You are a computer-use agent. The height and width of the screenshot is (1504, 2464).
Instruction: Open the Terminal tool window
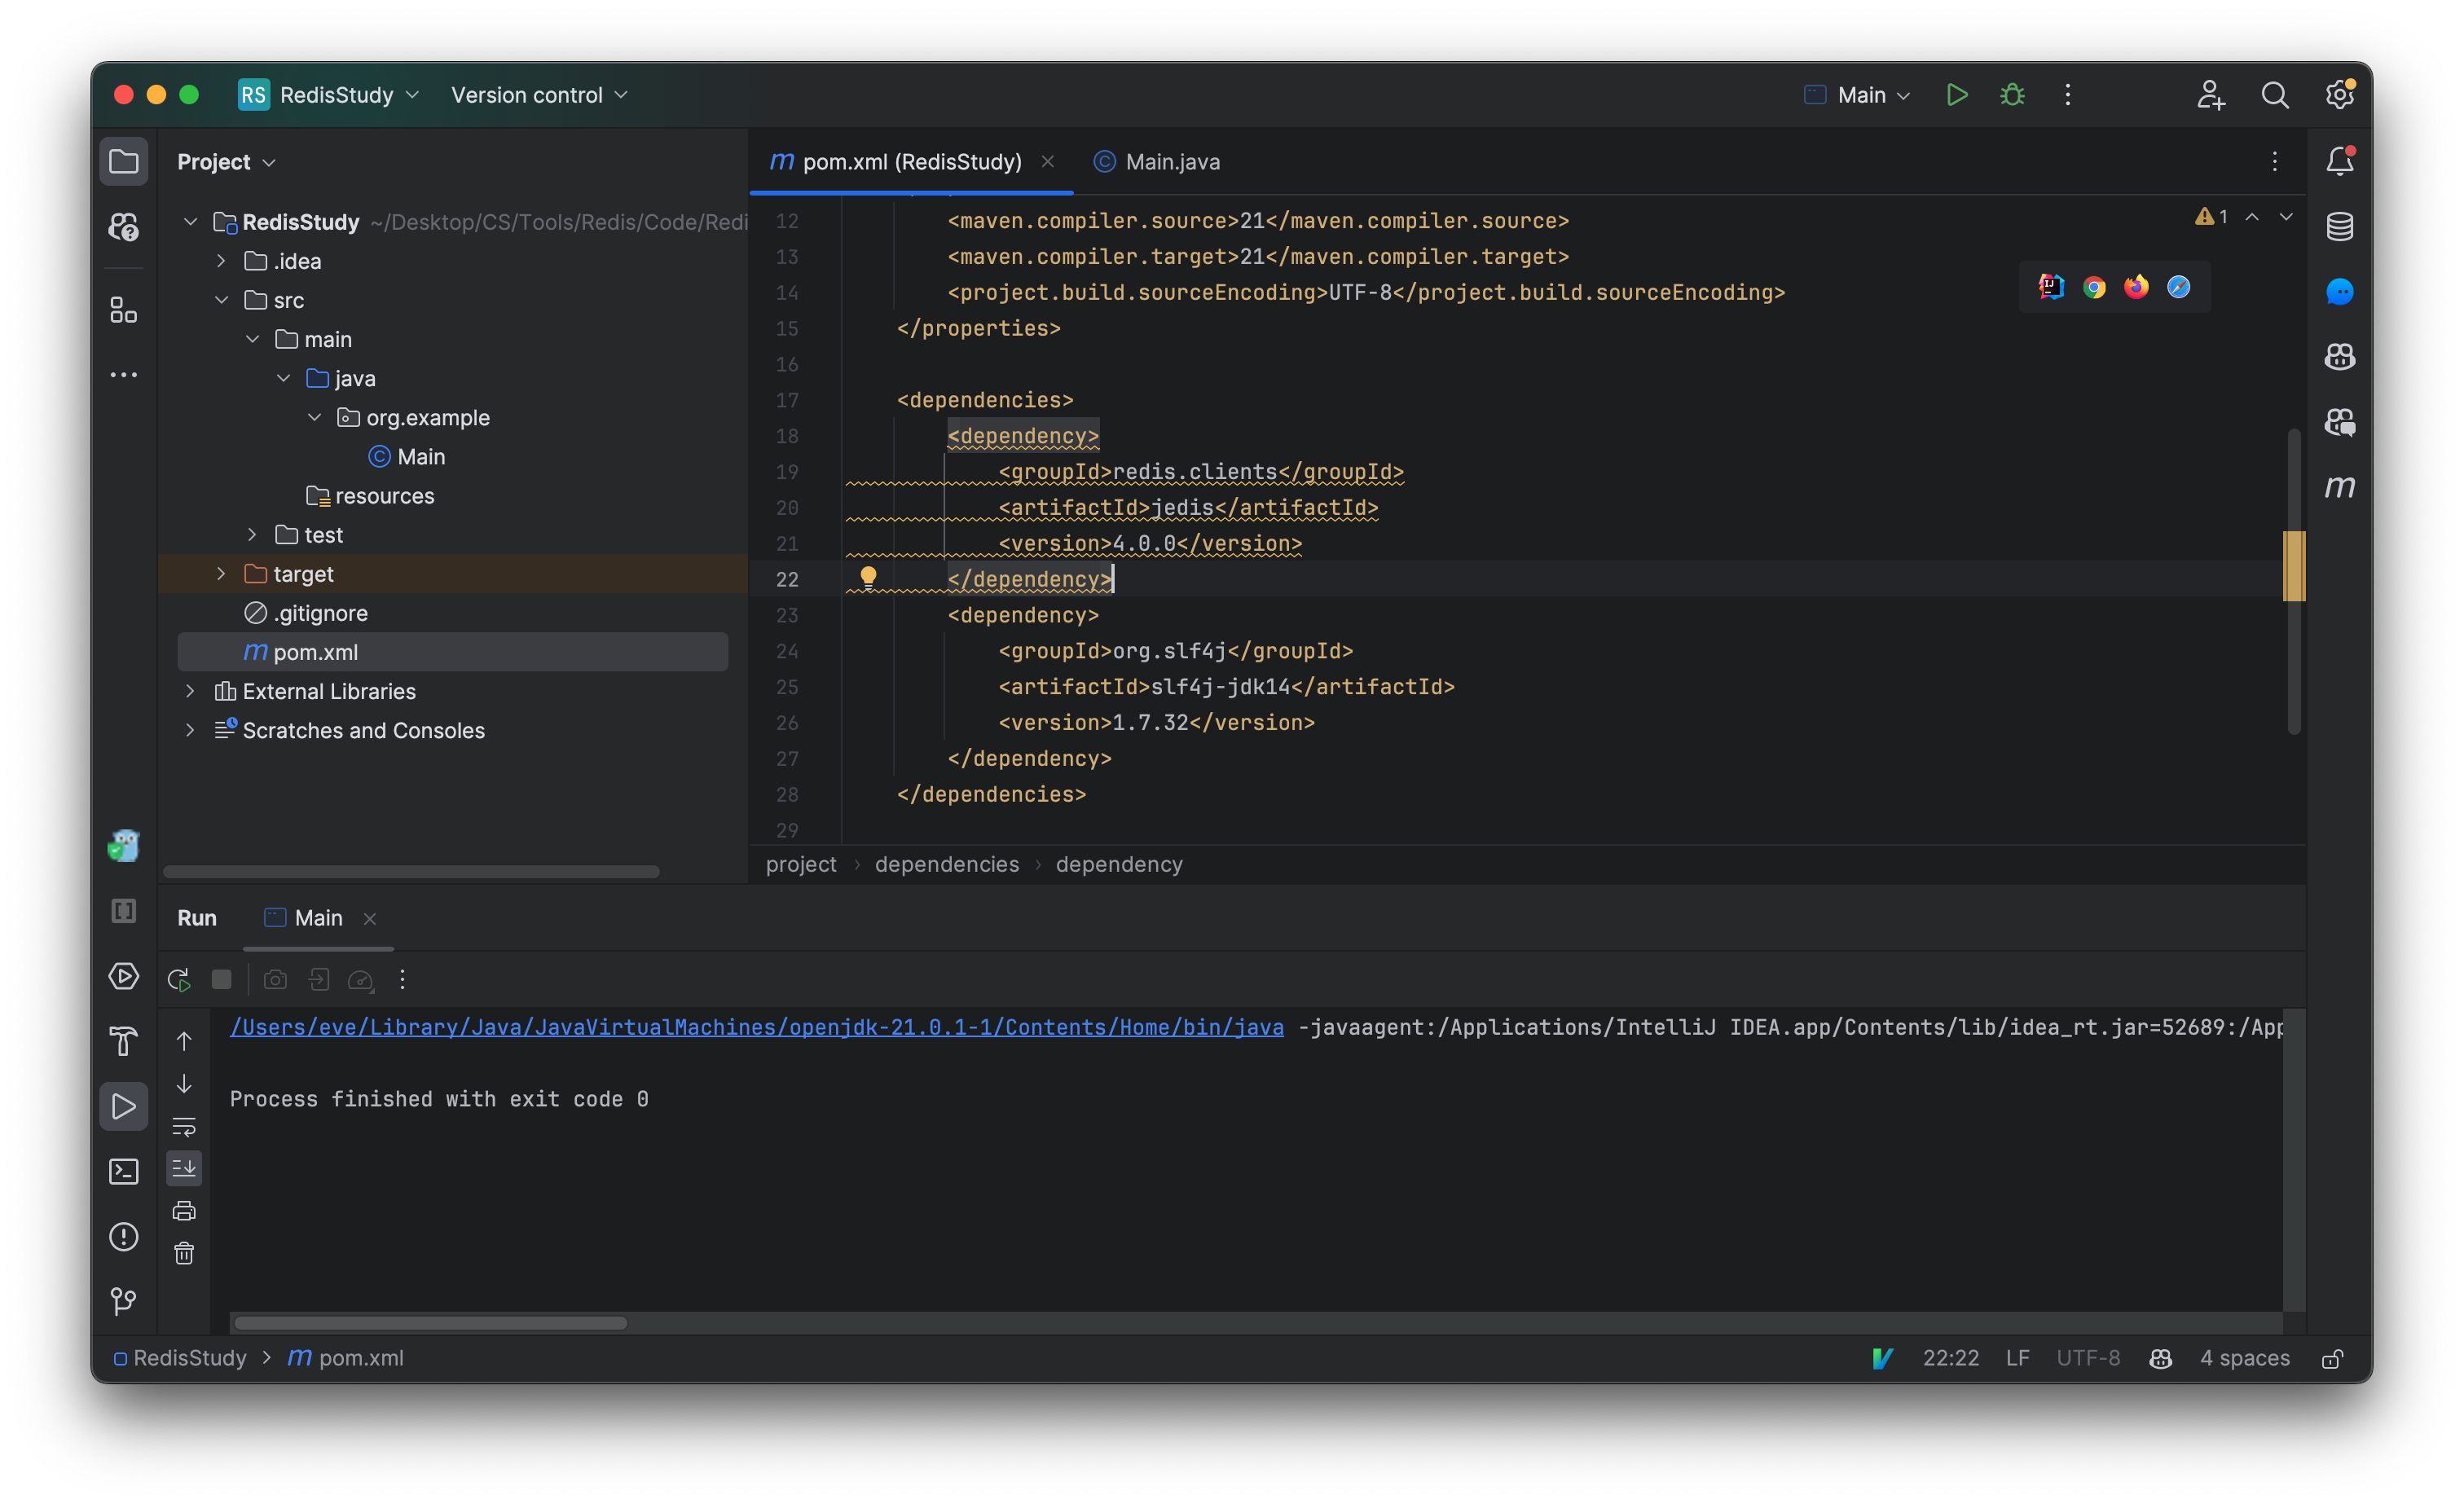click(123, 1171)
